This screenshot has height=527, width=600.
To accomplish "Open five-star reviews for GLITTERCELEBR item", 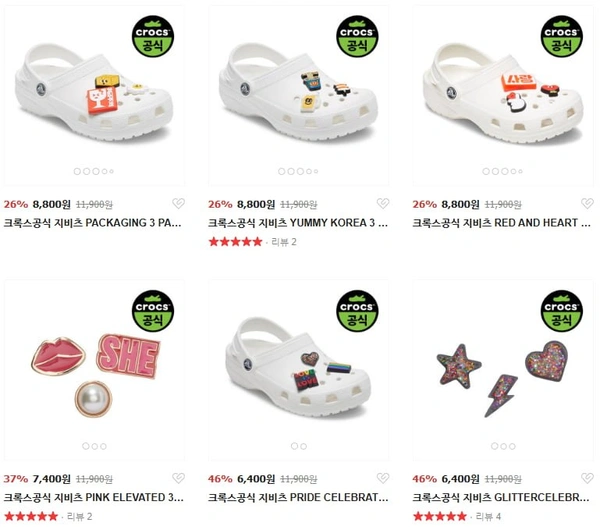I will pos(440,517).
